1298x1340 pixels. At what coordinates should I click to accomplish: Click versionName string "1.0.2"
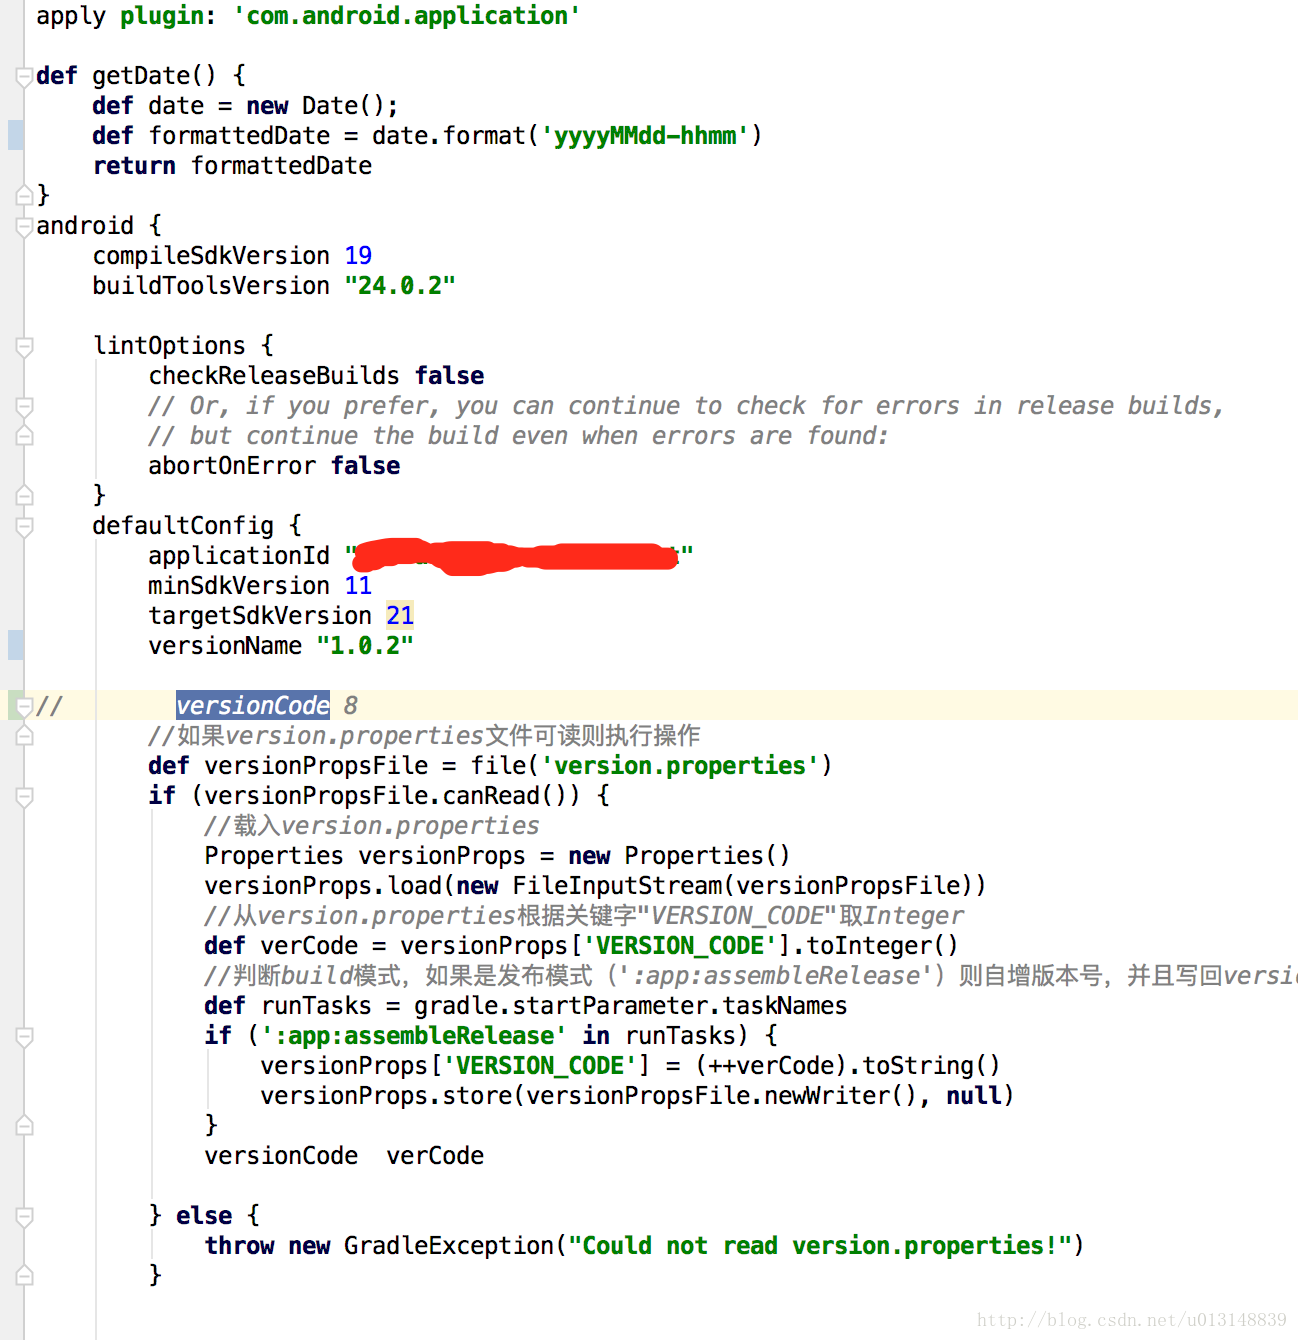tap(365, 646)
